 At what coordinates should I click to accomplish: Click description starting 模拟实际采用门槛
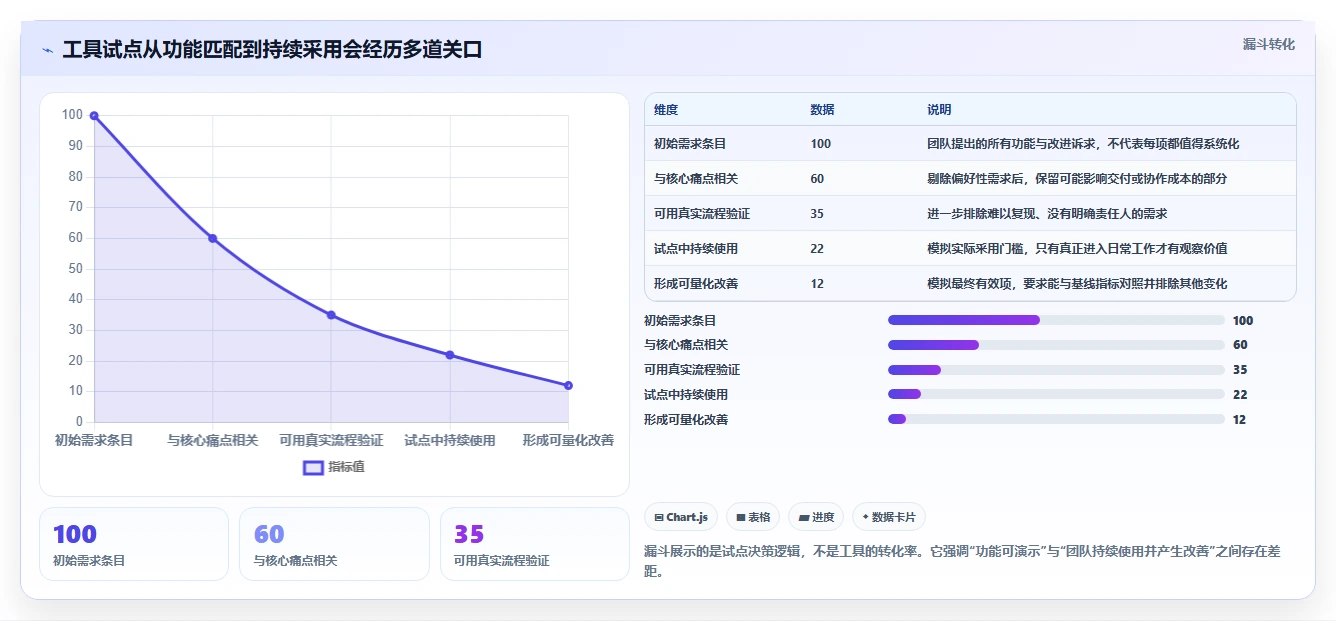(1077, 249)
